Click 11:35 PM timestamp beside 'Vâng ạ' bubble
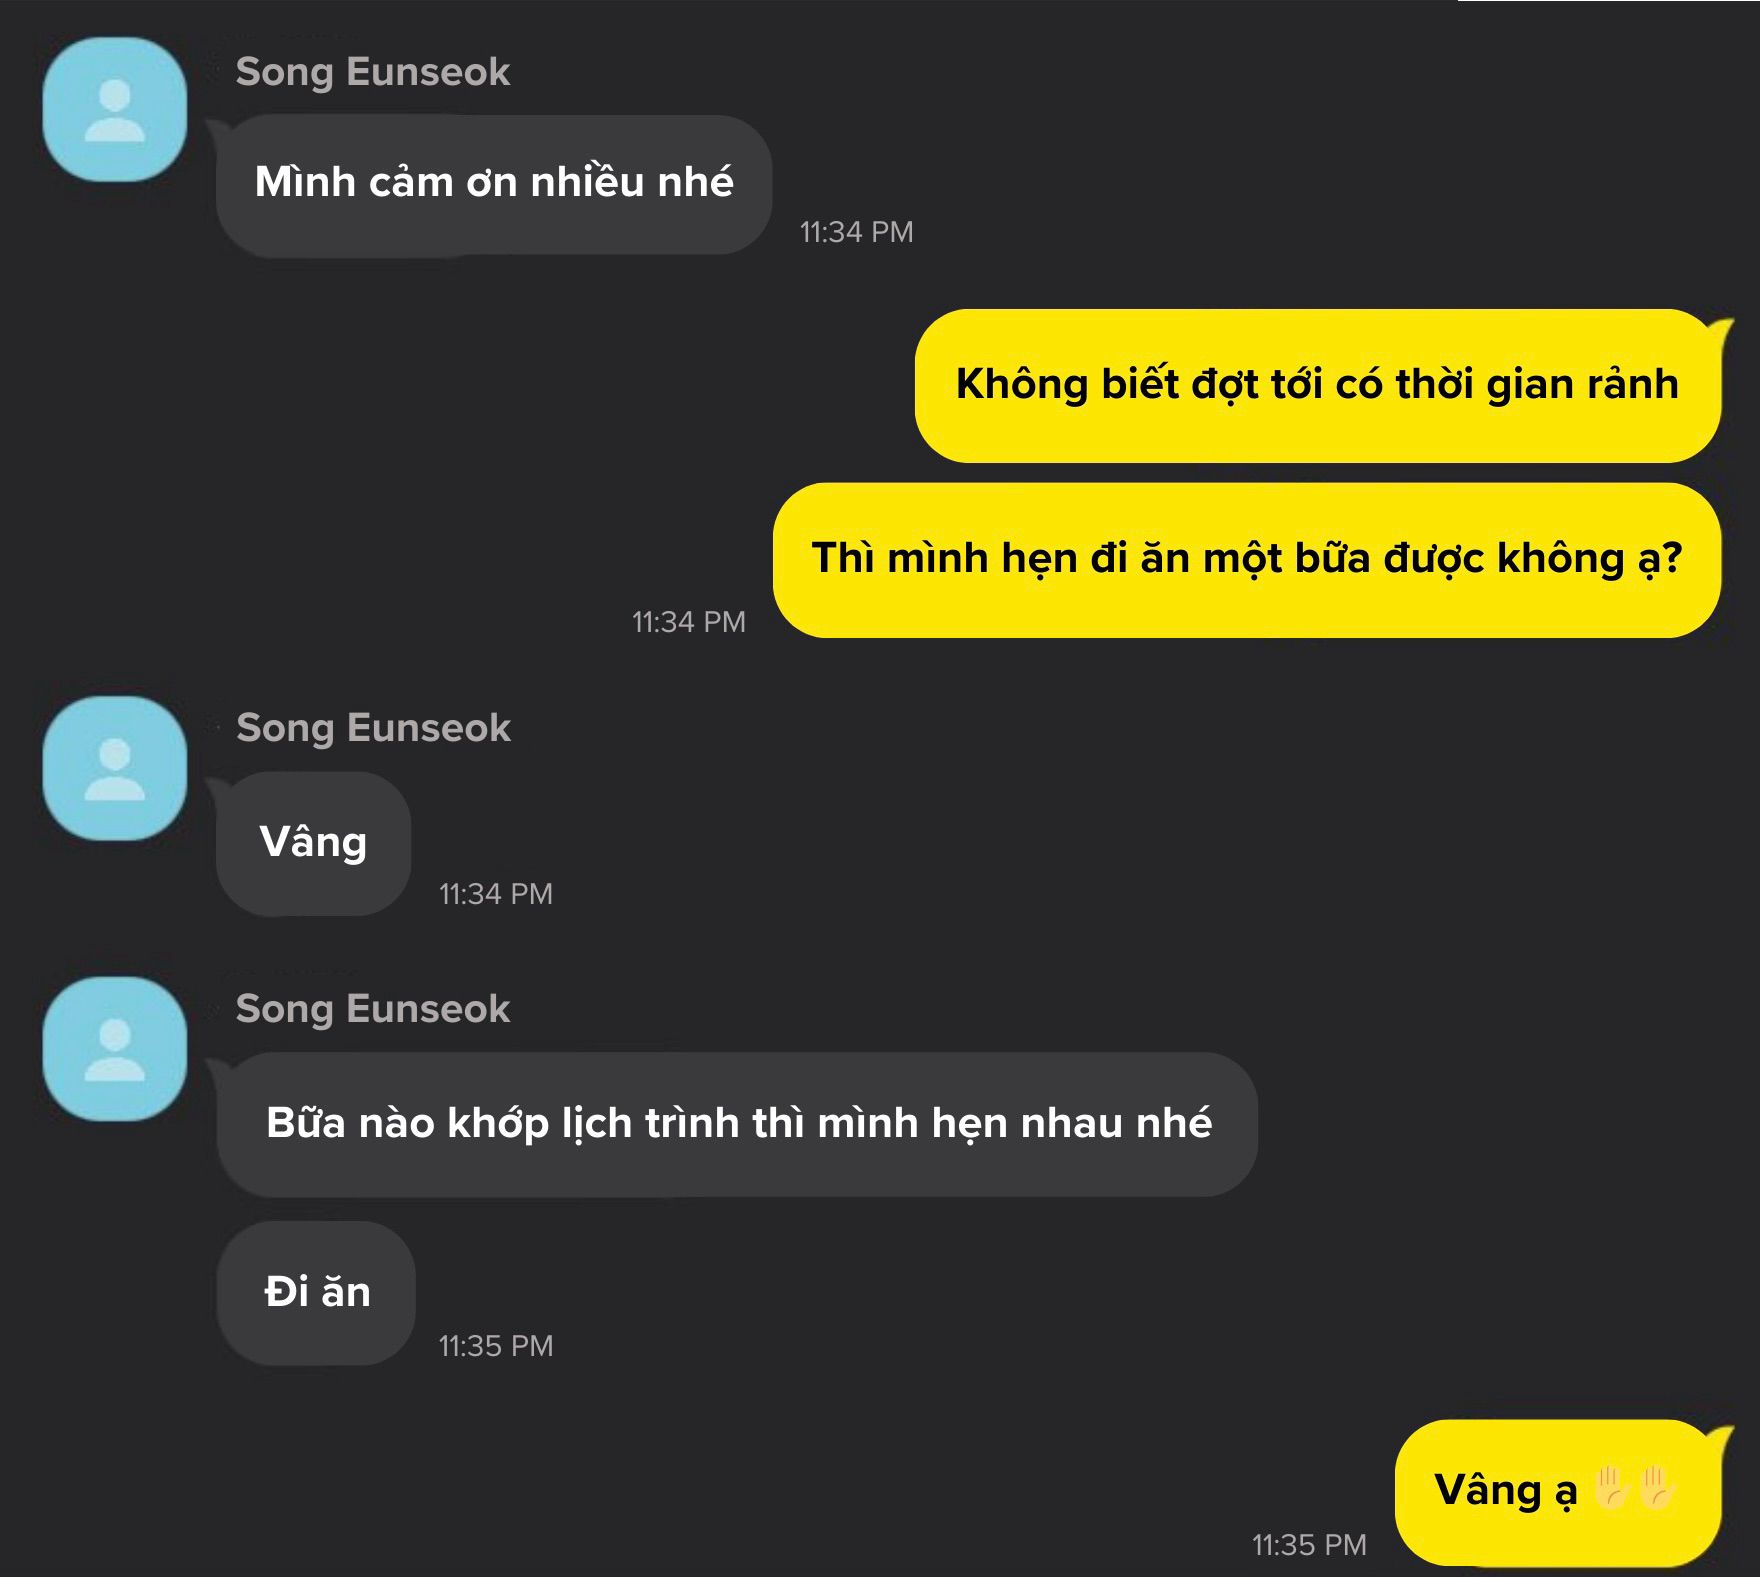Screen dimensions: 1760x1577 pos(1309,1545)
